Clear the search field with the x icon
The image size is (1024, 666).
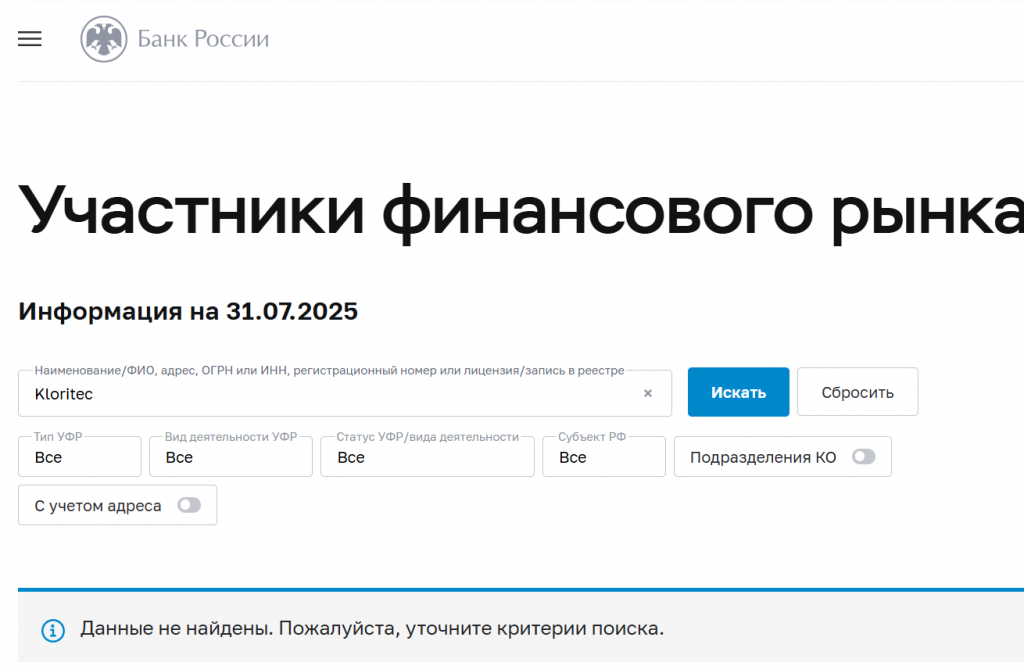(x=648, y=393)
